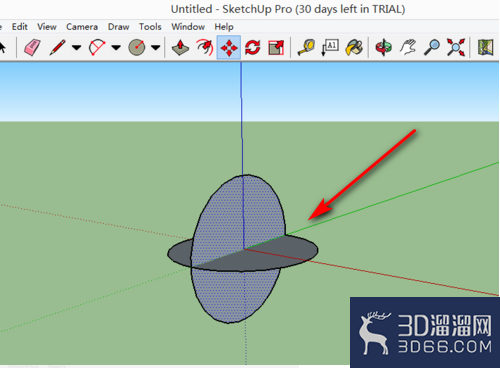Open the Help menu

(224, 27)
